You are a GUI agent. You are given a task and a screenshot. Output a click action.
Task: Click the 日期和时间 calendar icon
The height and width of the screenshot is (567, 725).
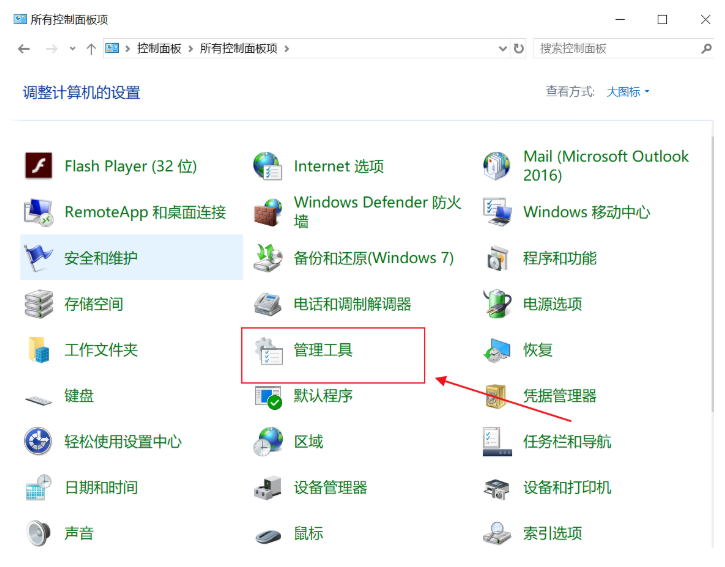[x=38, y=487]
